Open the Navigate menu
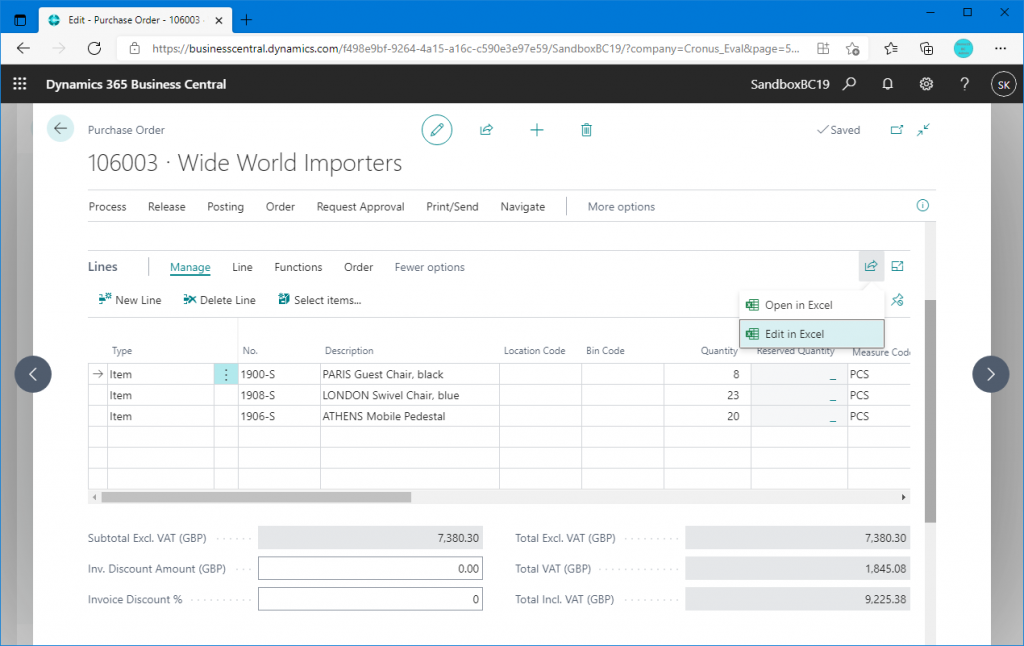Viewport: 1024px width, 646px height. 522,206
